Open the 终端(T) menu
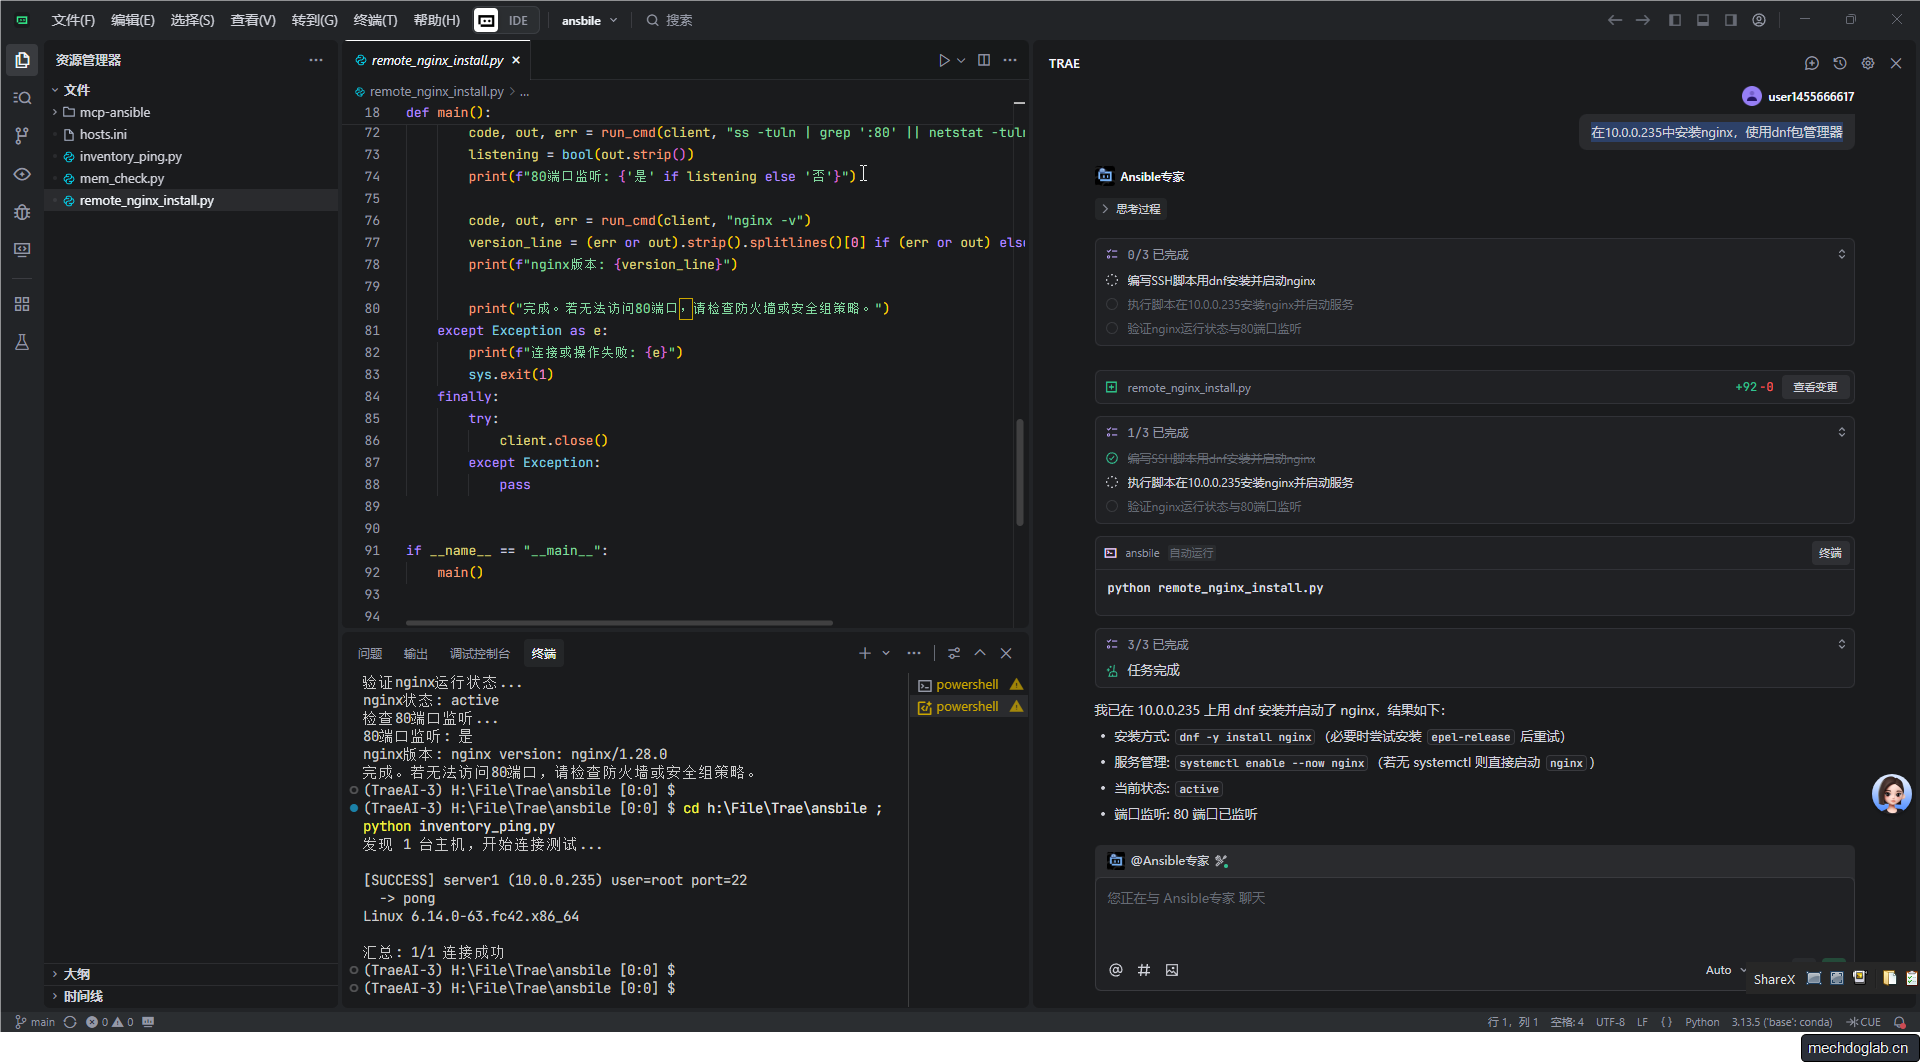The image size is (1920, 1062). pos(375,20)
